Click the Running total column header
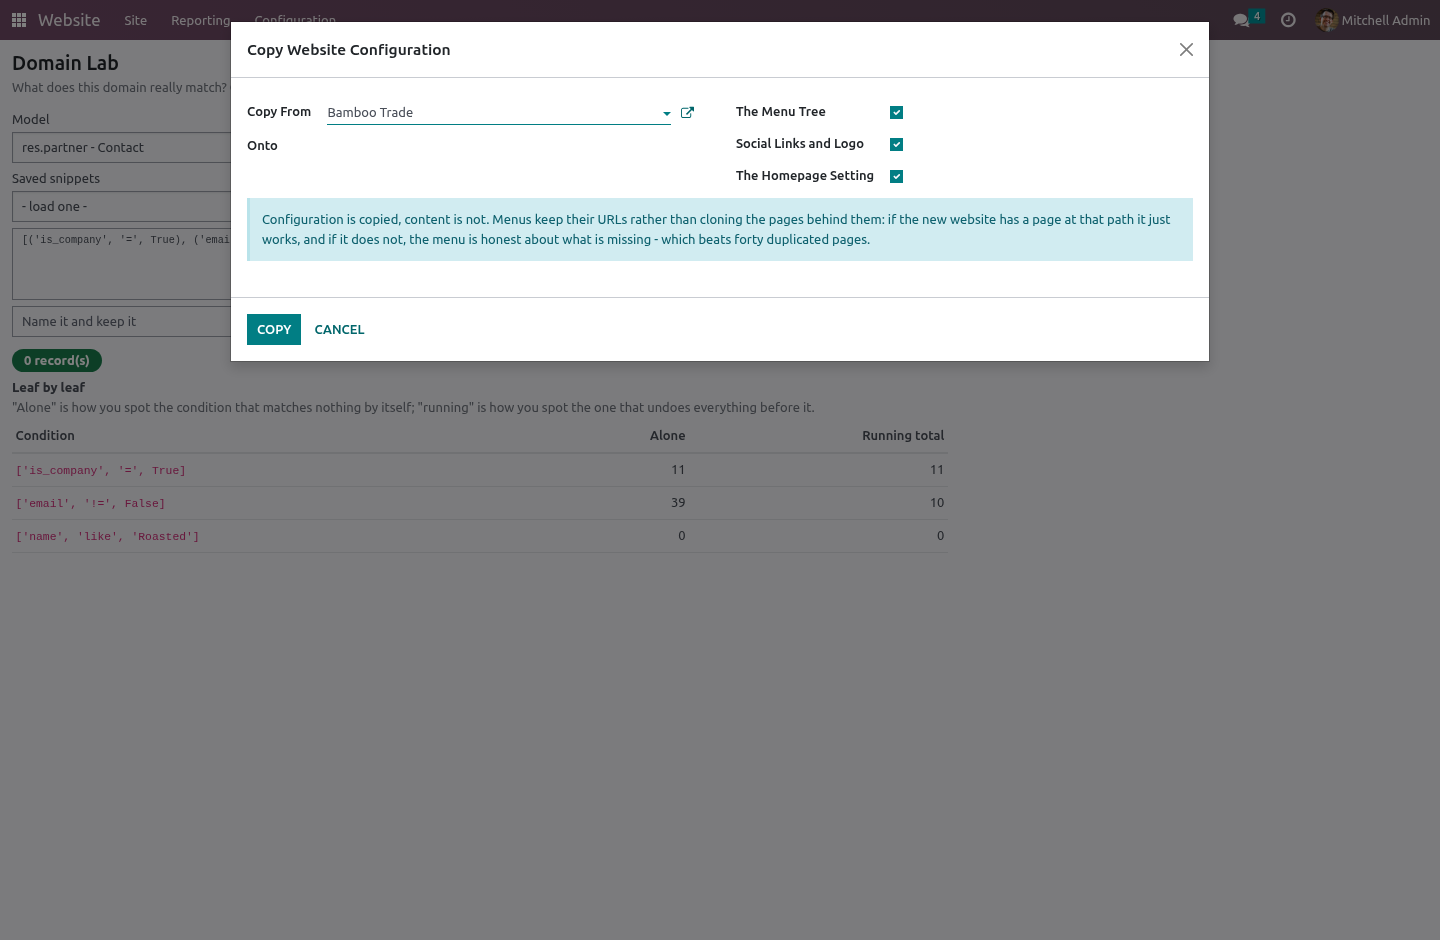This screenshot has width=1440, height=940. (x=903, y=435)
